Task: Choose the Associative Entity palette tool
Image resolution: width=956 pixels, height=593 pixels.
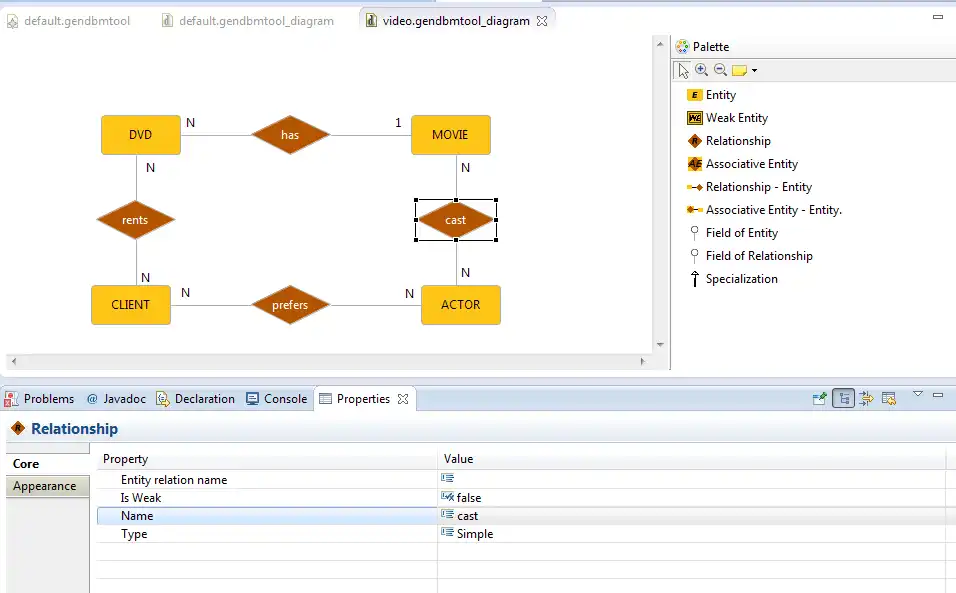Action: pyautogui.click(x=743, y=164)
